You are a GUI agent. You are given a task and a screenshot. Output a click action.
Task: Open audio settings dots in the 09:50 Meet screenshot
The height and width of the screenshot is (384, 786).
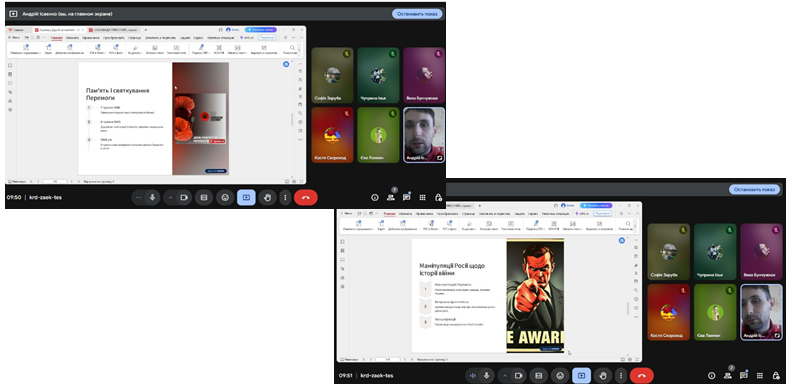click(139, 198)
